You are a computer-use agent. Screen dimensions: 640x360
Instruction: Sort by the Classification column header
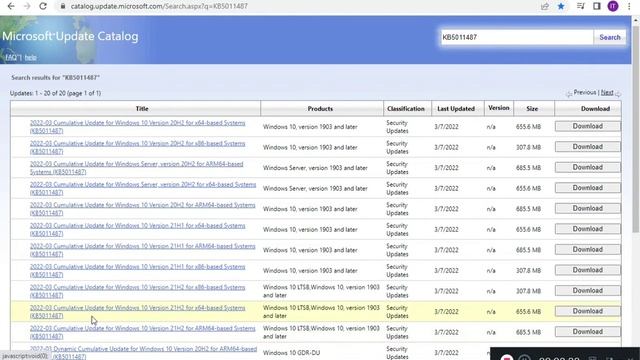[x=406, y=109]
